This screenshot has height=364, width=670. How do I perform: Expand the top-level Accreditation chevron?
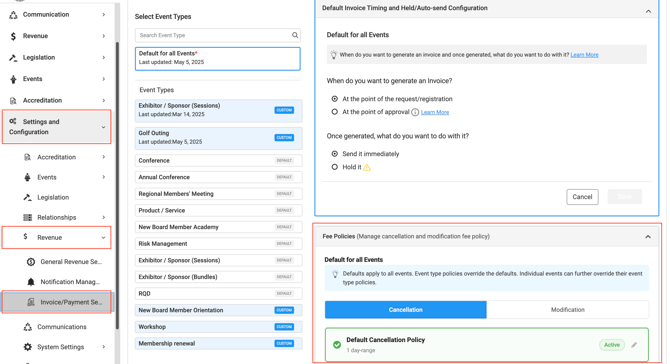point(104,100)
